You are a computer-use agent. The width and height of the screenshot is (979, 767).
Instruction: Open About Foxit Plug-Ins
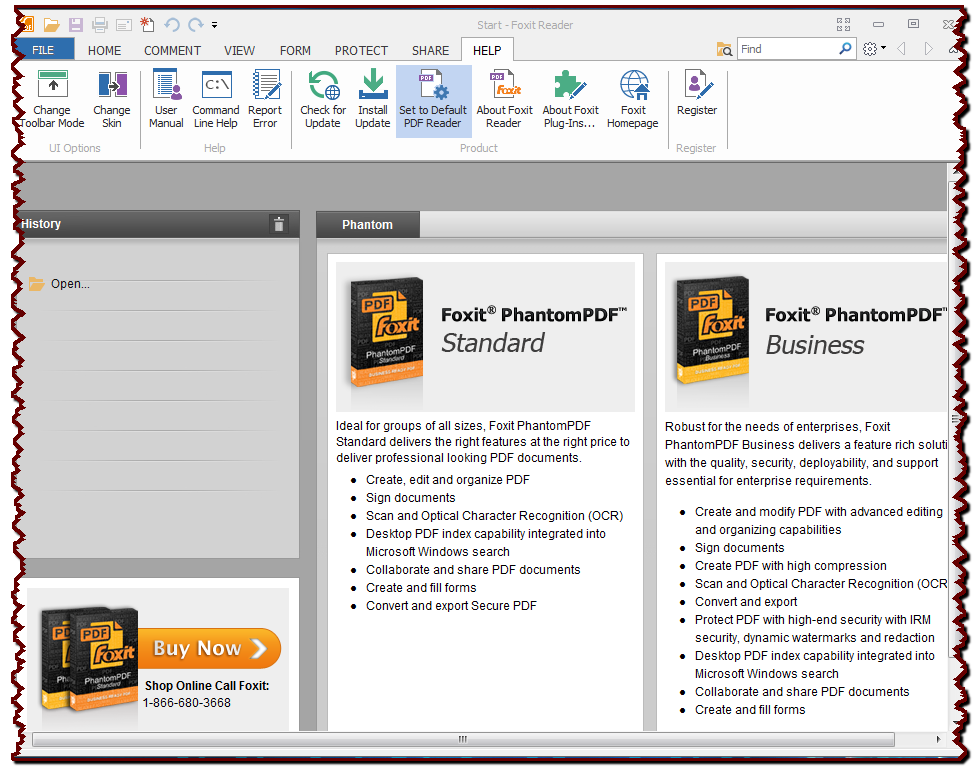570,100
